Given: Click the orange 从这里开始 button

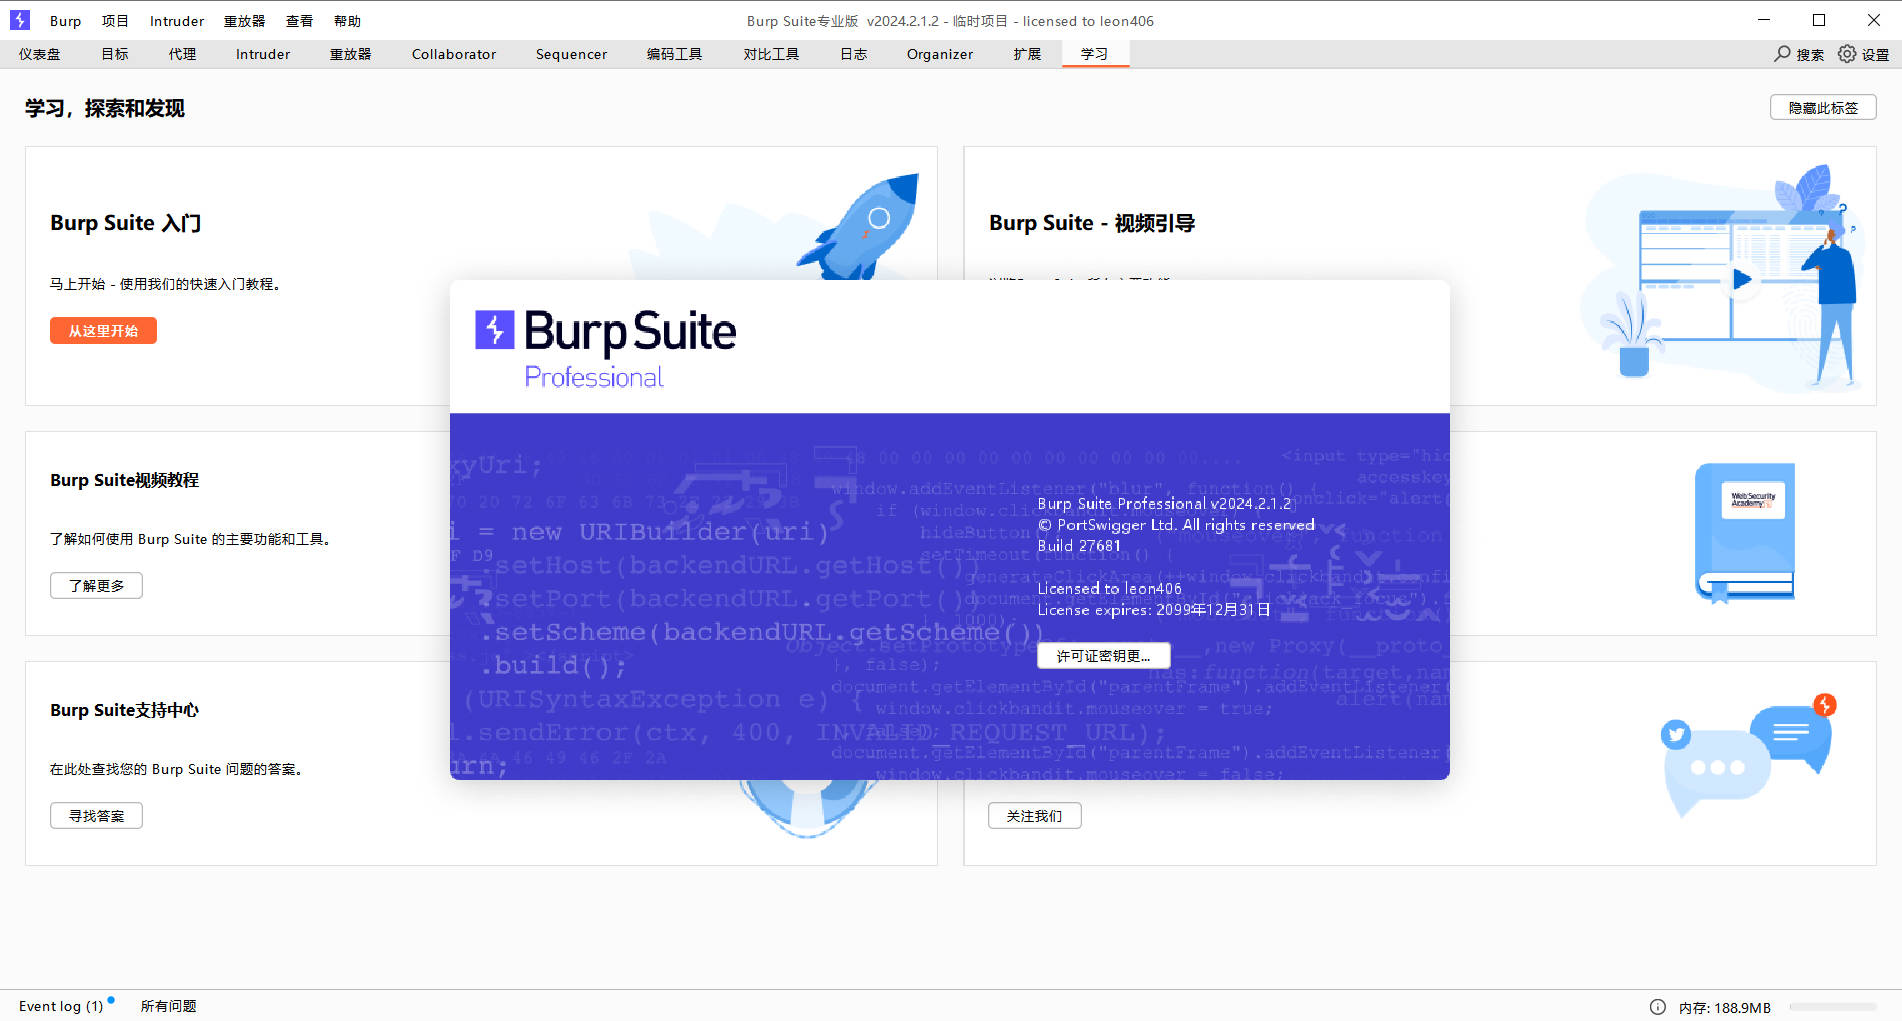Looking at the screenshot, I should pyautogui.click(x=103, y=331).
